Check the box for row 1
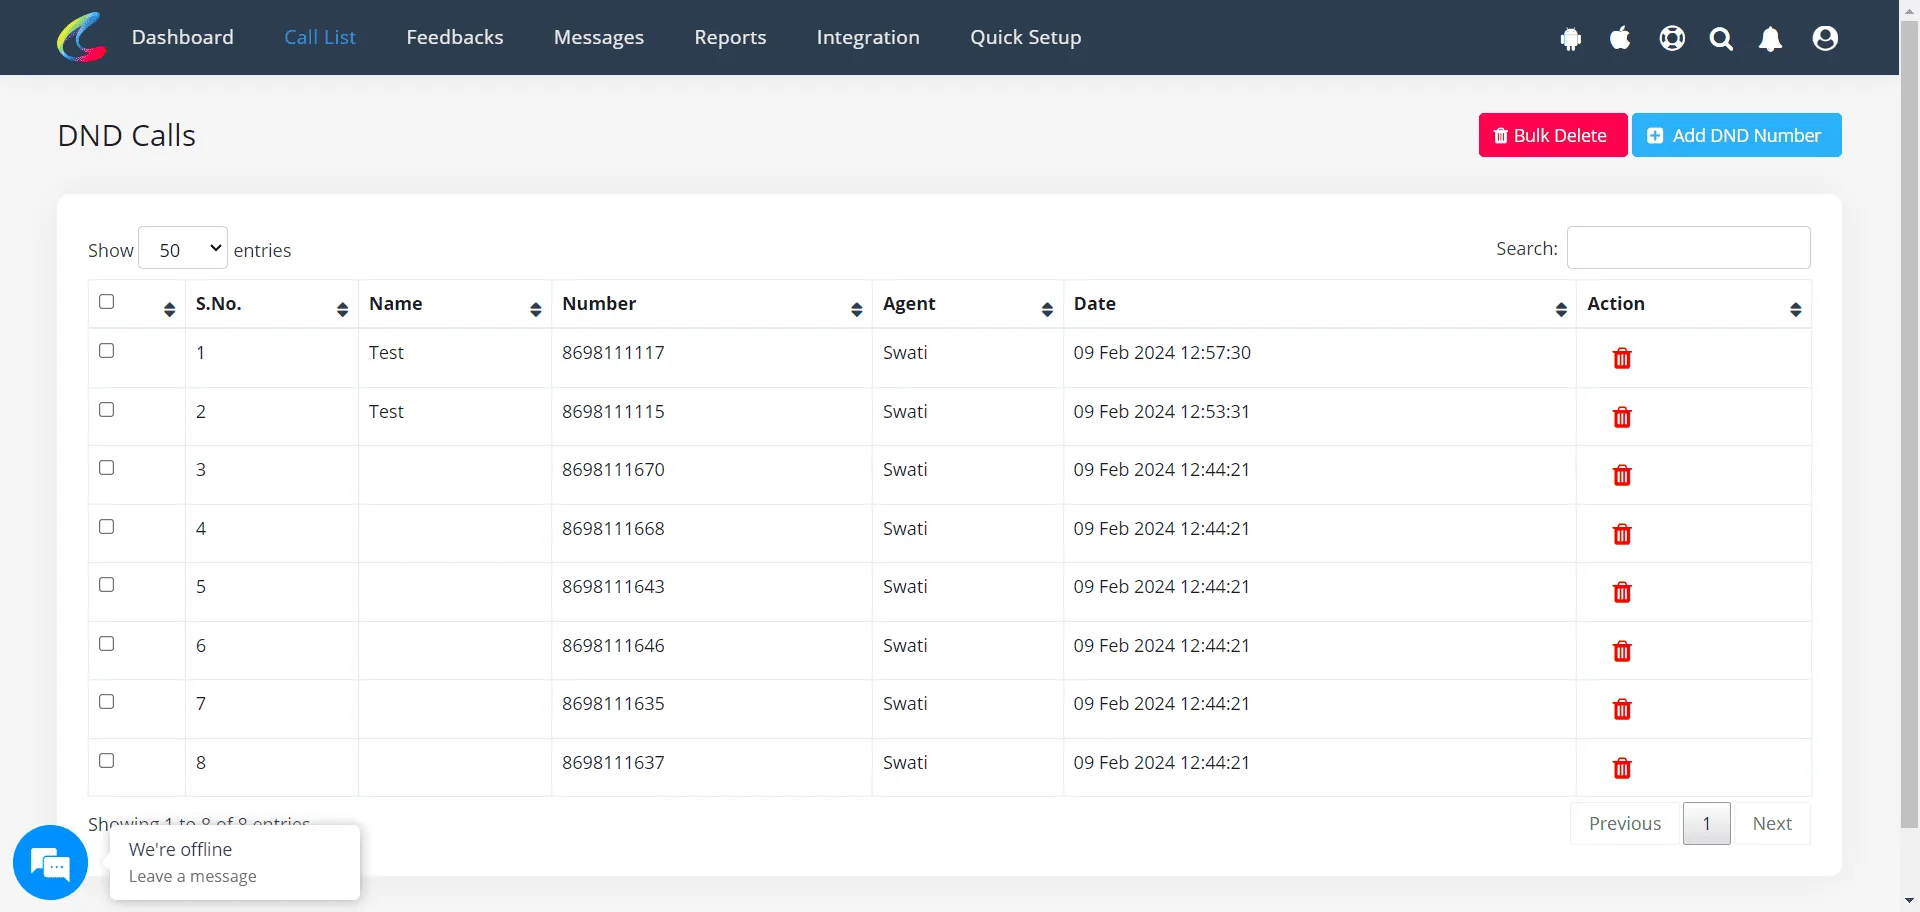The width and height of the screenshot is (1920, 912). click(x=107, y=351)
